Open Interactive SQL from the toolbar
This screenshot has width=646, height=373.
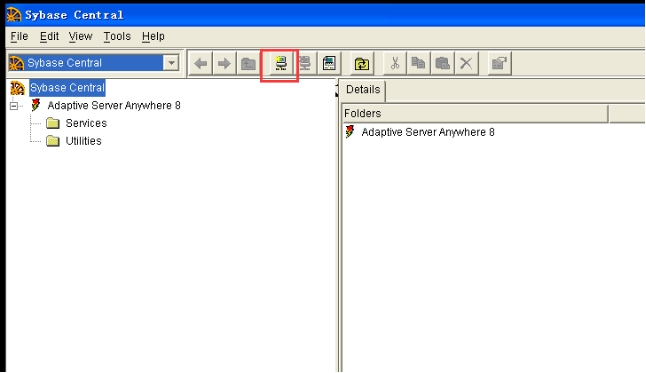point(329,63)
